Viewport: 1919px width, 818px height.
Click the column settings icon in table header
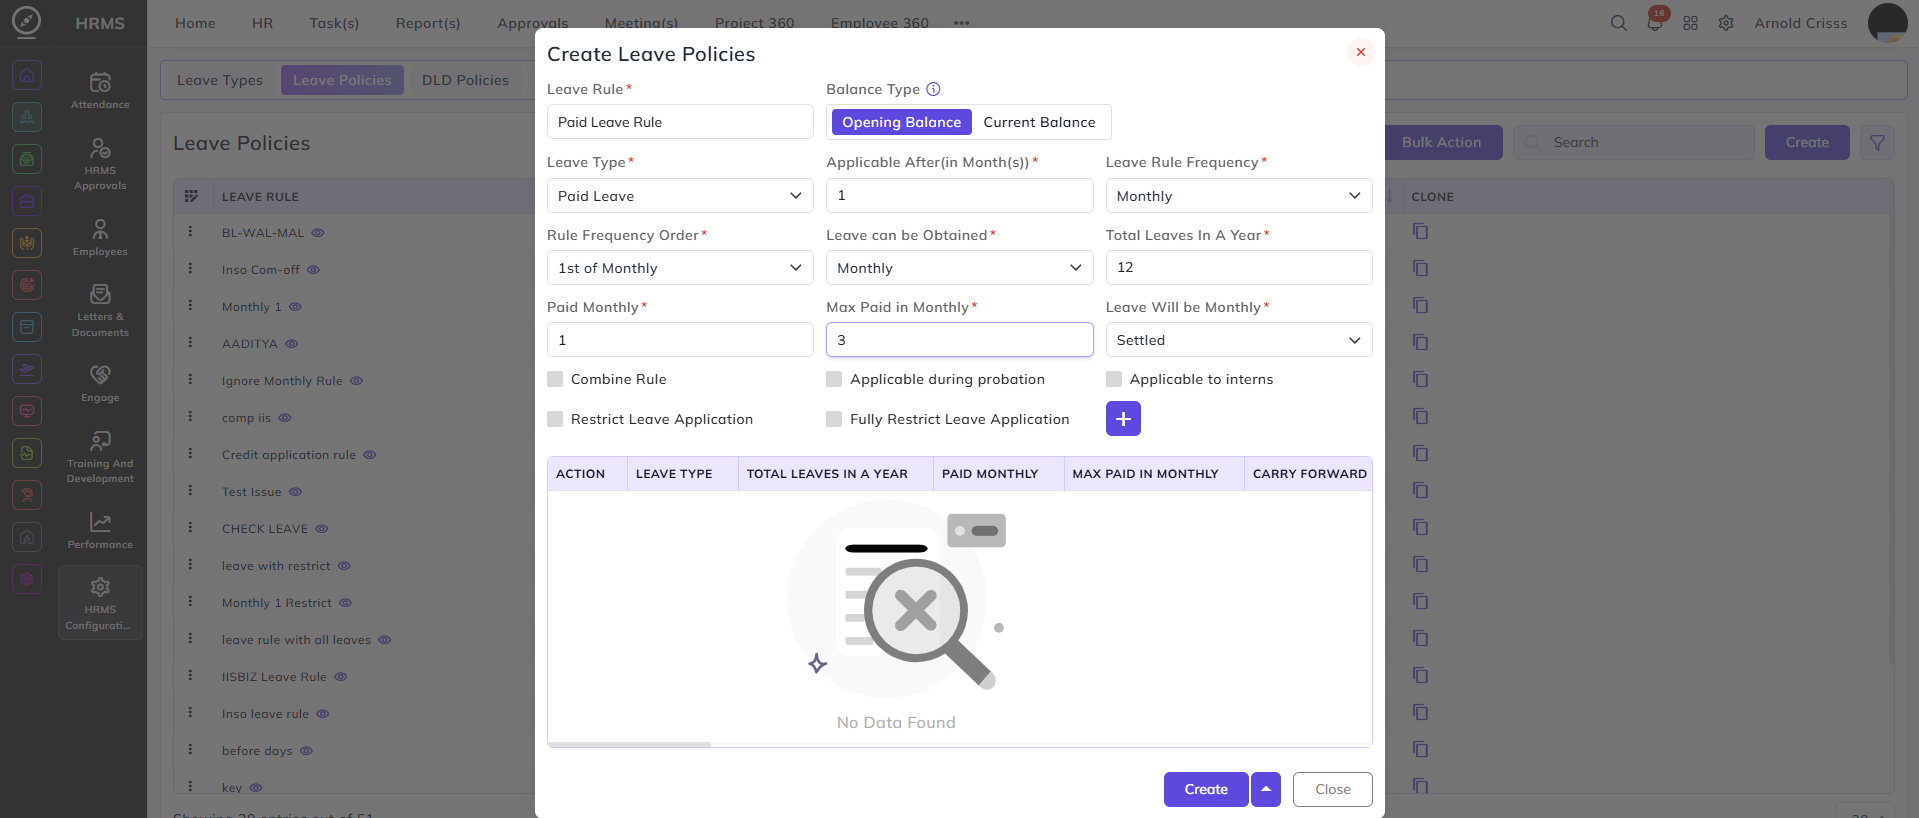click(191, 196)
